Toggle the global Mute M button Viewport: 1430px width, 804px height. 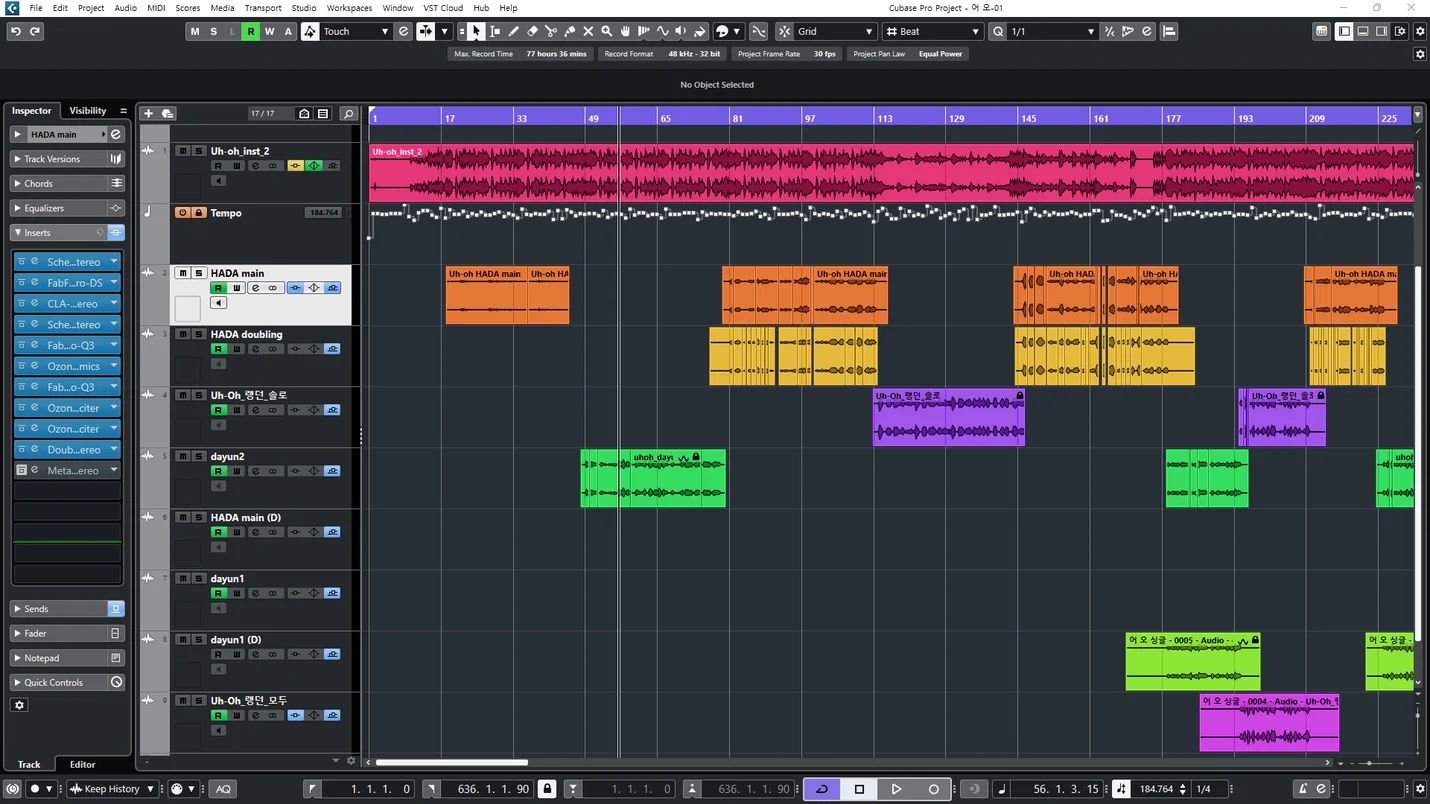tap(194, 31)
